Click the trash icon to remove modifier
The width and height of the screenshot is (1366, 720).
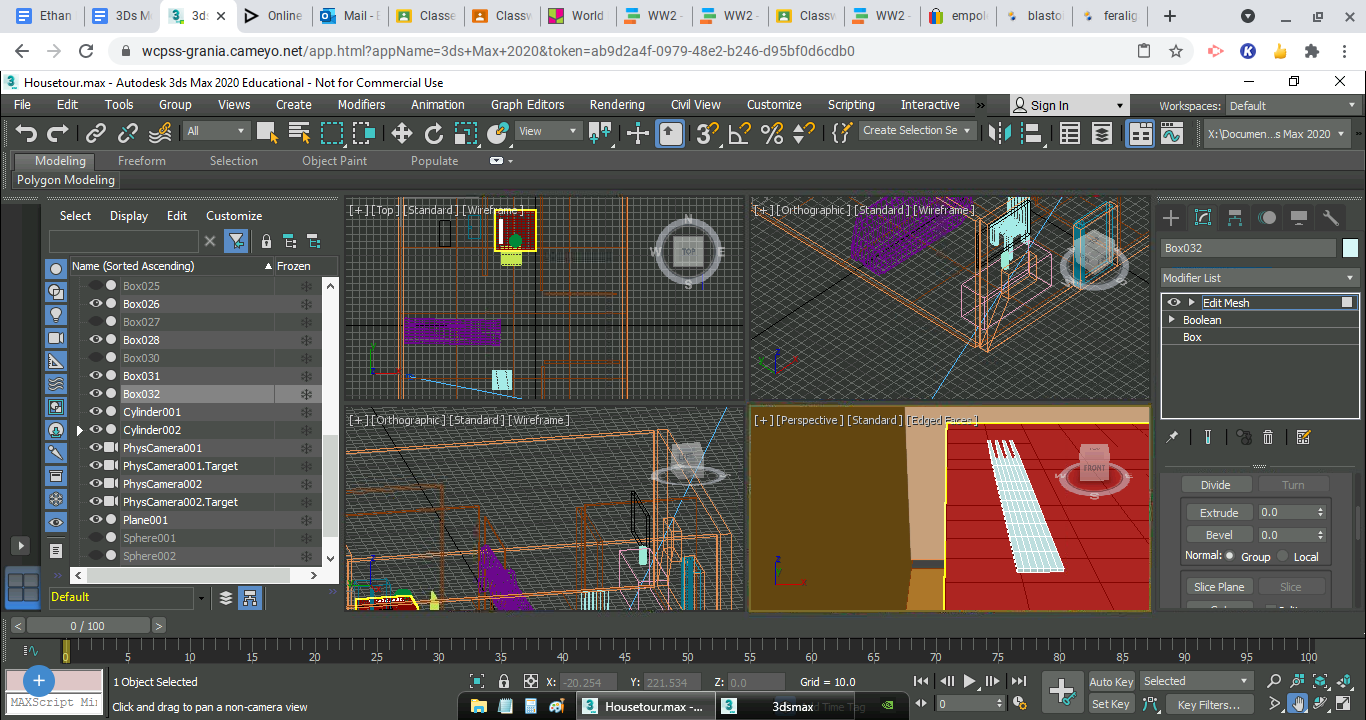point(1268,437)
